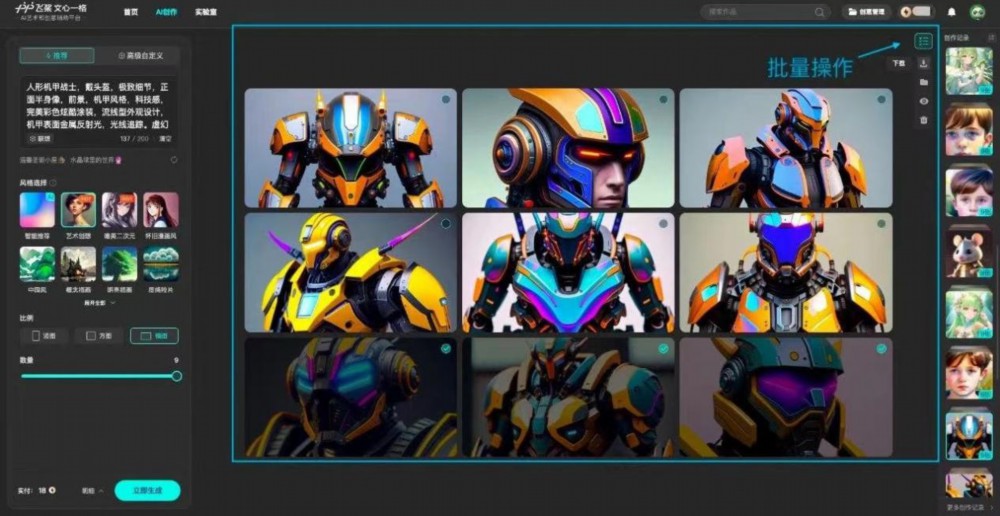Select the 智能推荐 gradient style swatch
1000x516 pixels.
click(37, 210)
